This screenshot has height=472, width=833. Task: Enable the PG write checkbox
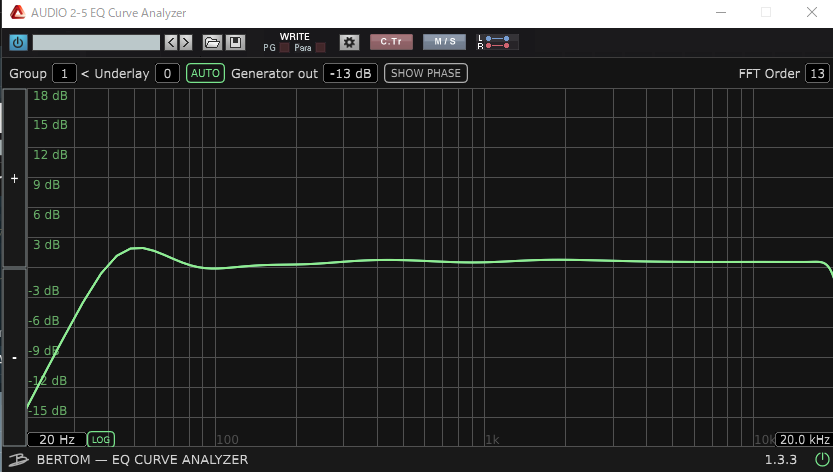tap(285, 48)
